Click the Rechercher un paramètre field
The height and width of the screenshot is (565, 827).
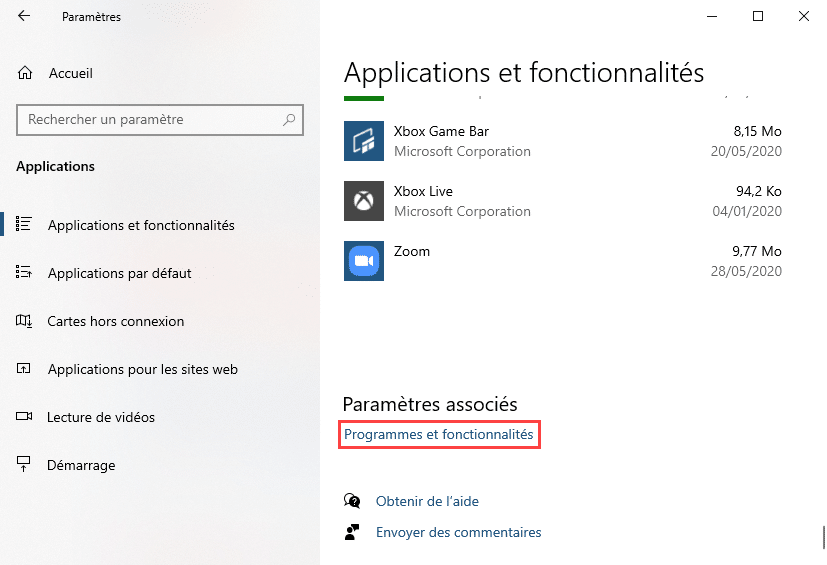[150, 120]
